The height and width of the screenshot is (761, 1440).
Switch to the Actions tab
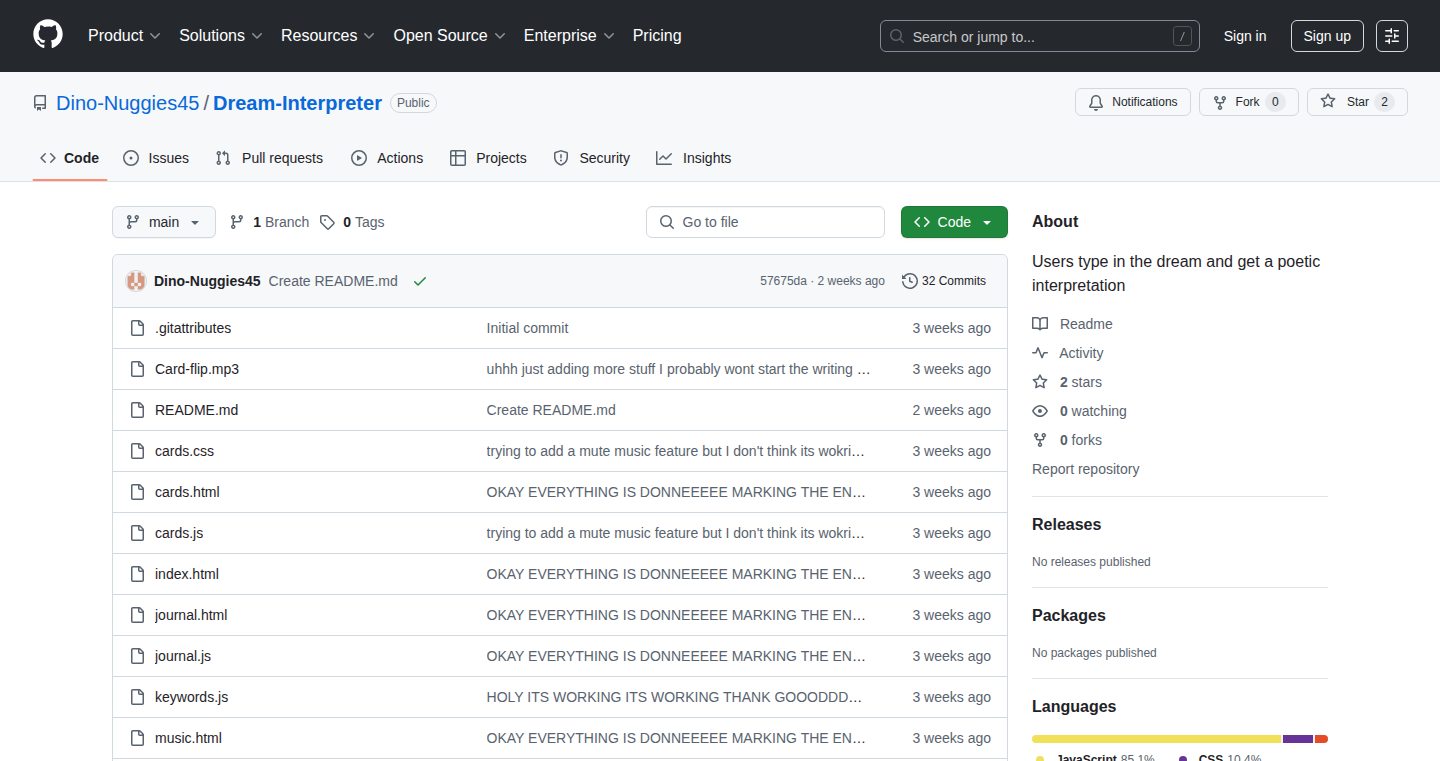click(387, 158)
